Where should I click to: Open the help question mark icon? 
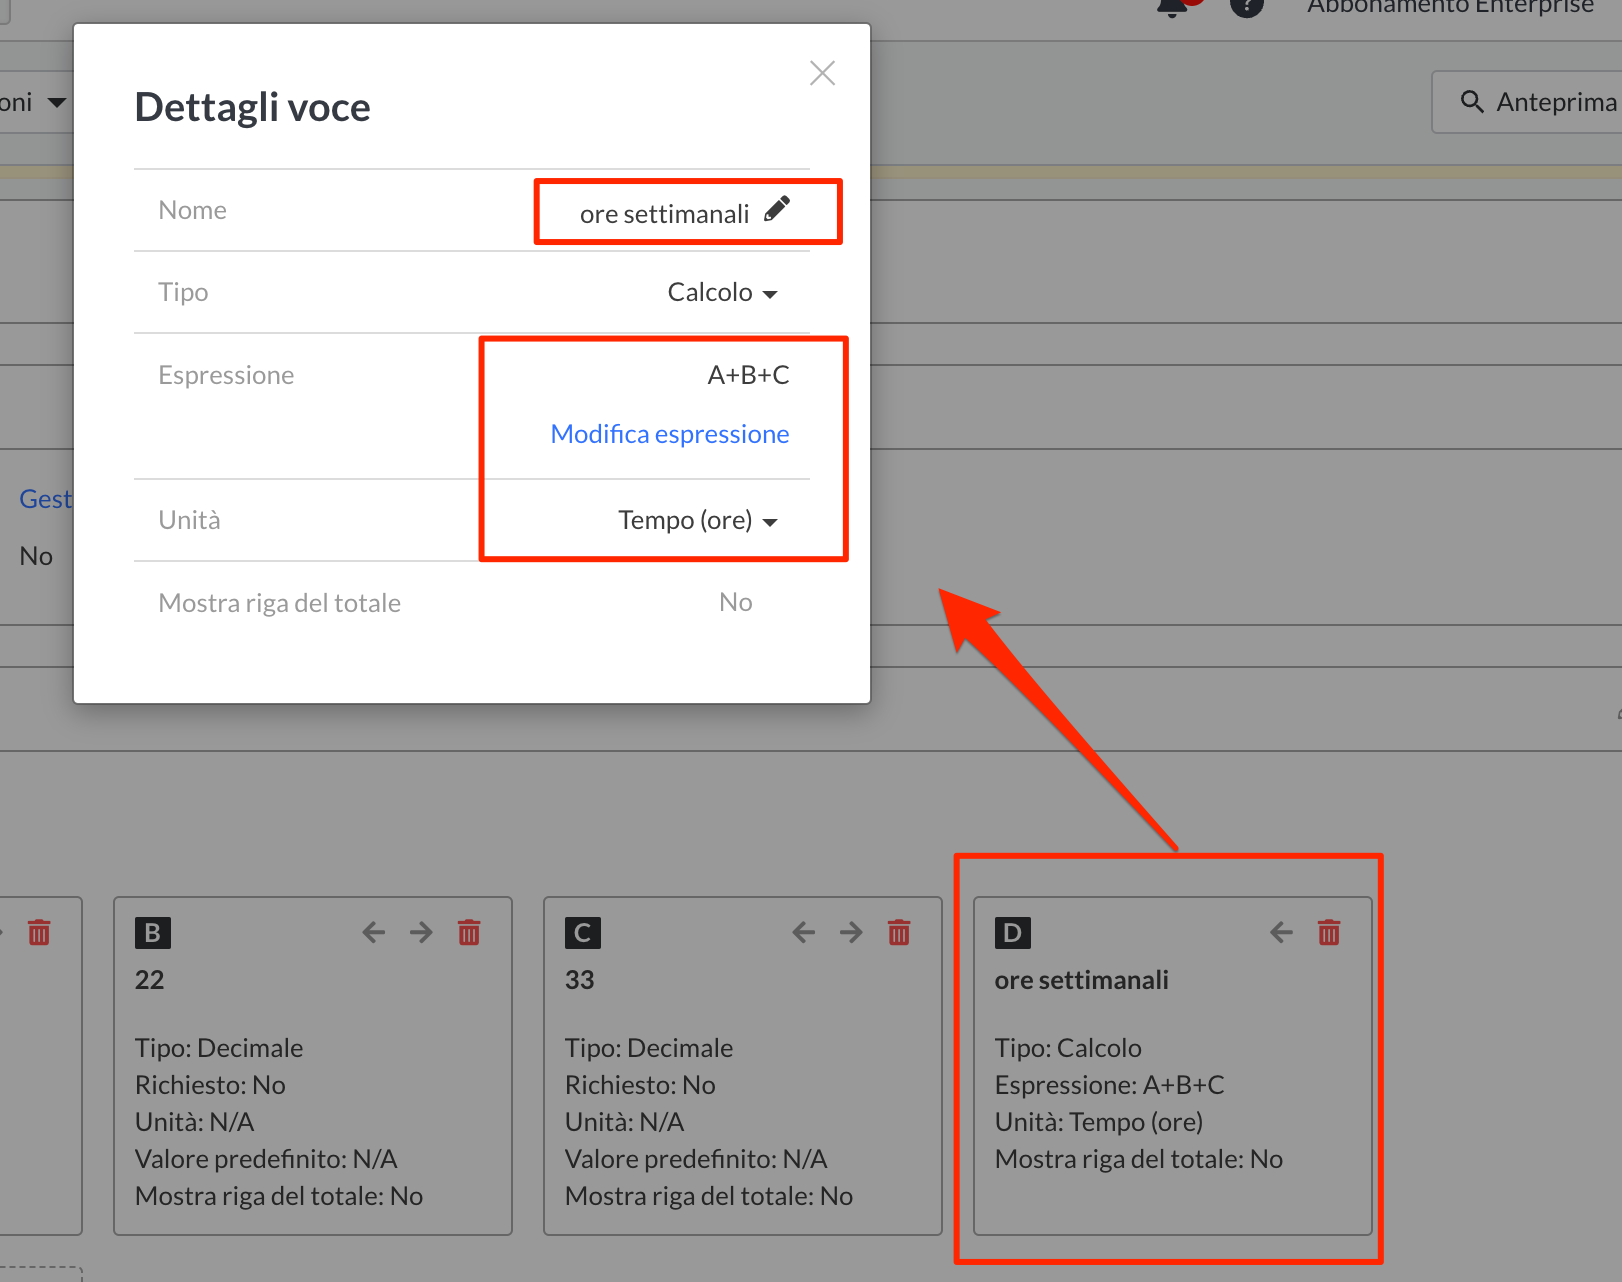tap(1246, 6)
